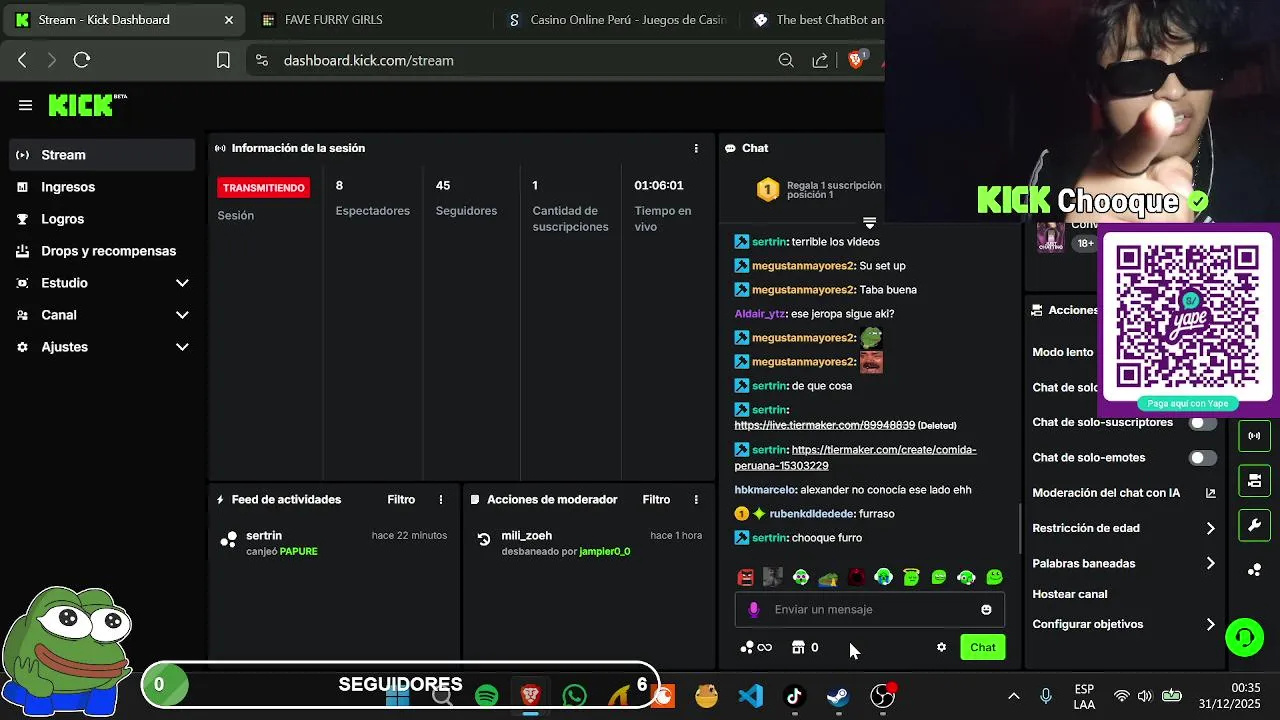1280x720 pixels.
Task: Open the emoji picker in message box
Action: [x=986, y=610]
